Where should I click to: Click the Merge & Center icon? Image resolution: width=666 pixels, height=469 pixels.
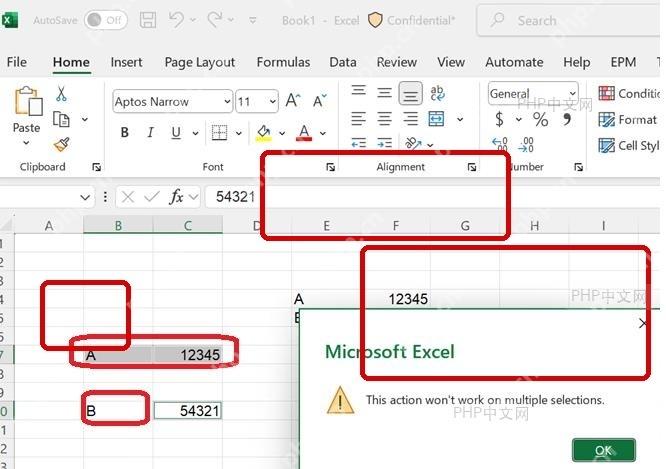436,119
